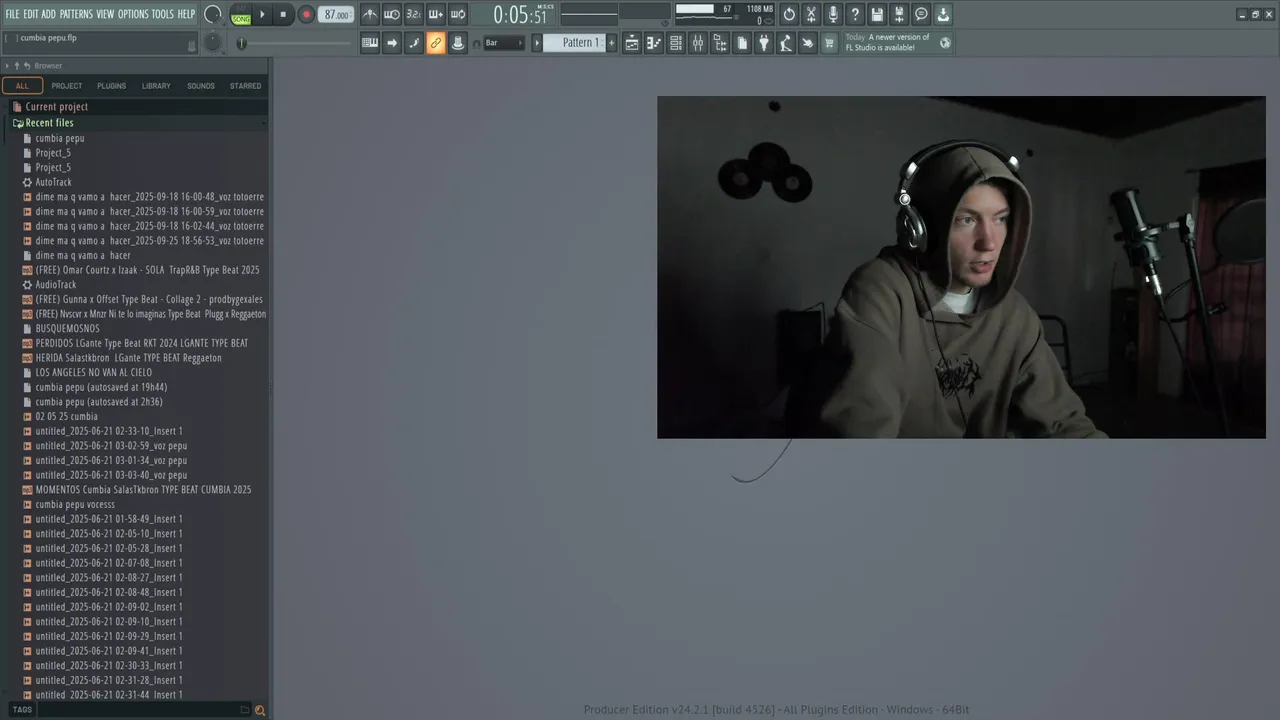The width and height of the screenshot is (1280, 720).
Task: Click the Browser re-read up arrow icon
Action: click(17, 66)
